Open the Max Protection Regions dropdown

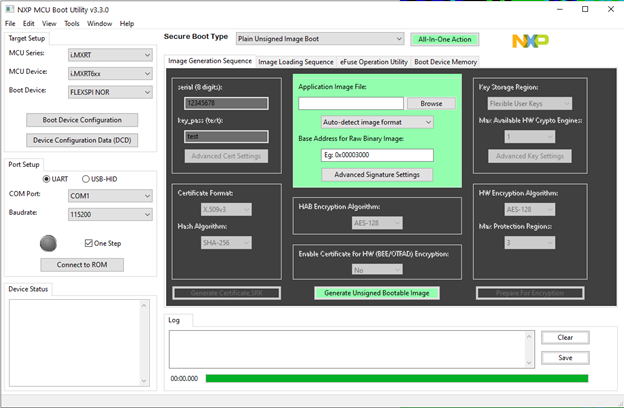click(530, 243)
